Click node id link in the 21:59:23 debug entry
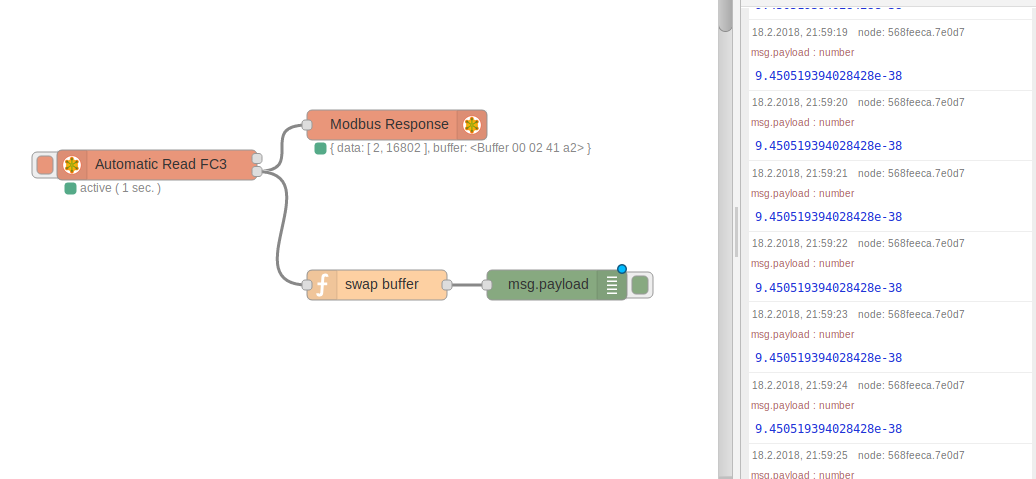 [911, 314]
